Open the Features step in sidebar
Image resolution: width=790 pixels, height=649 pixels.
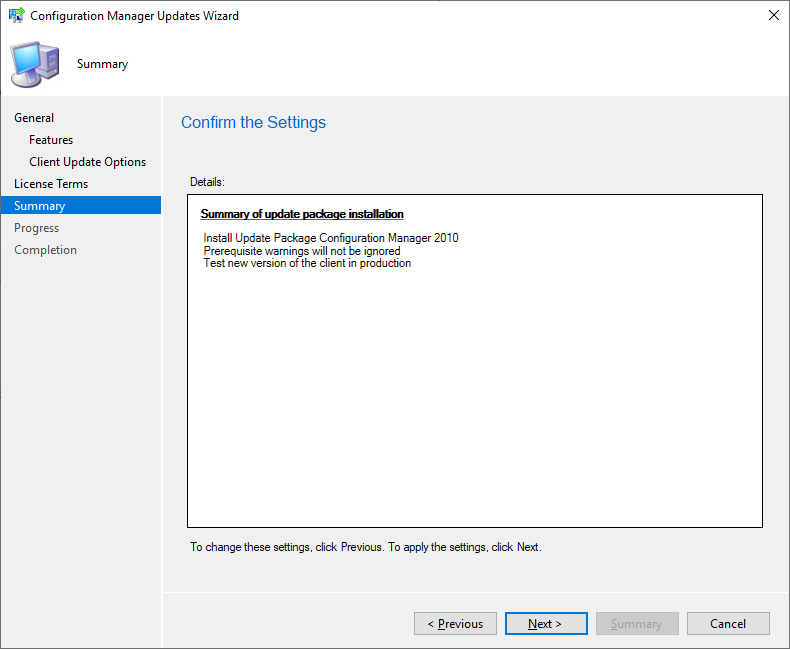51,140
